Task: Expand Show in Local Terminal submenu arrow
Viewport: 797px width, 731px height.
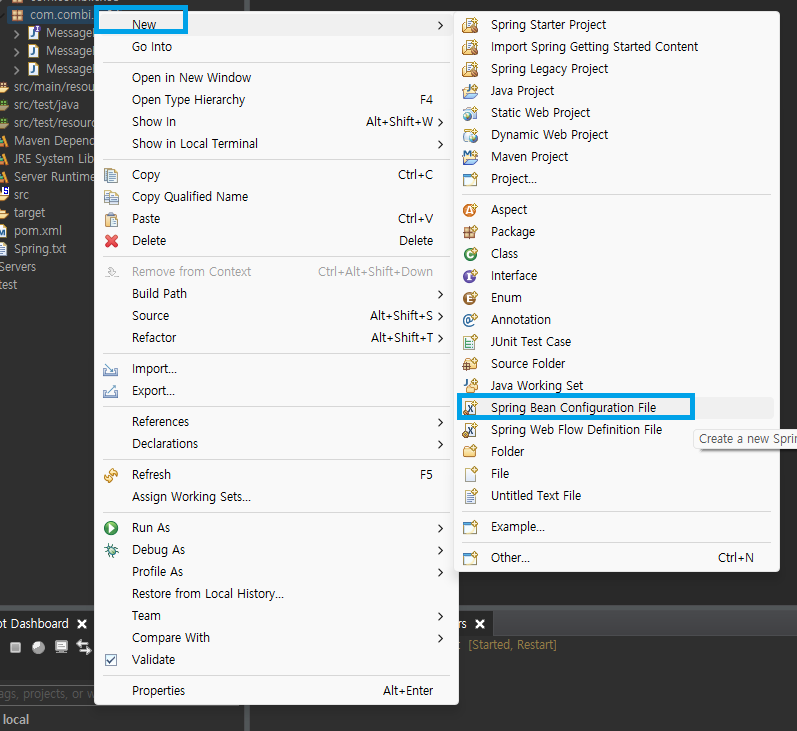Action: [440, 144]
